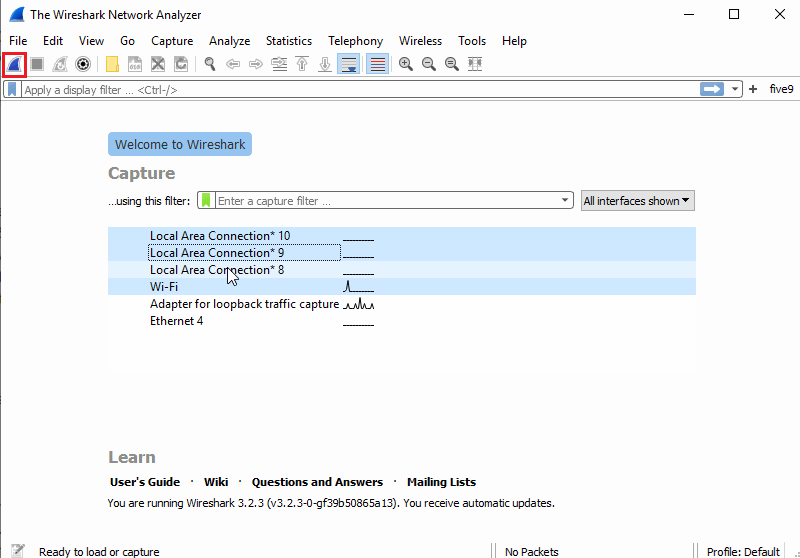Image resolution: width=800 pixels, height=558 pixels.
Task: Open display filter history dropdown
Action: [735, 90]
